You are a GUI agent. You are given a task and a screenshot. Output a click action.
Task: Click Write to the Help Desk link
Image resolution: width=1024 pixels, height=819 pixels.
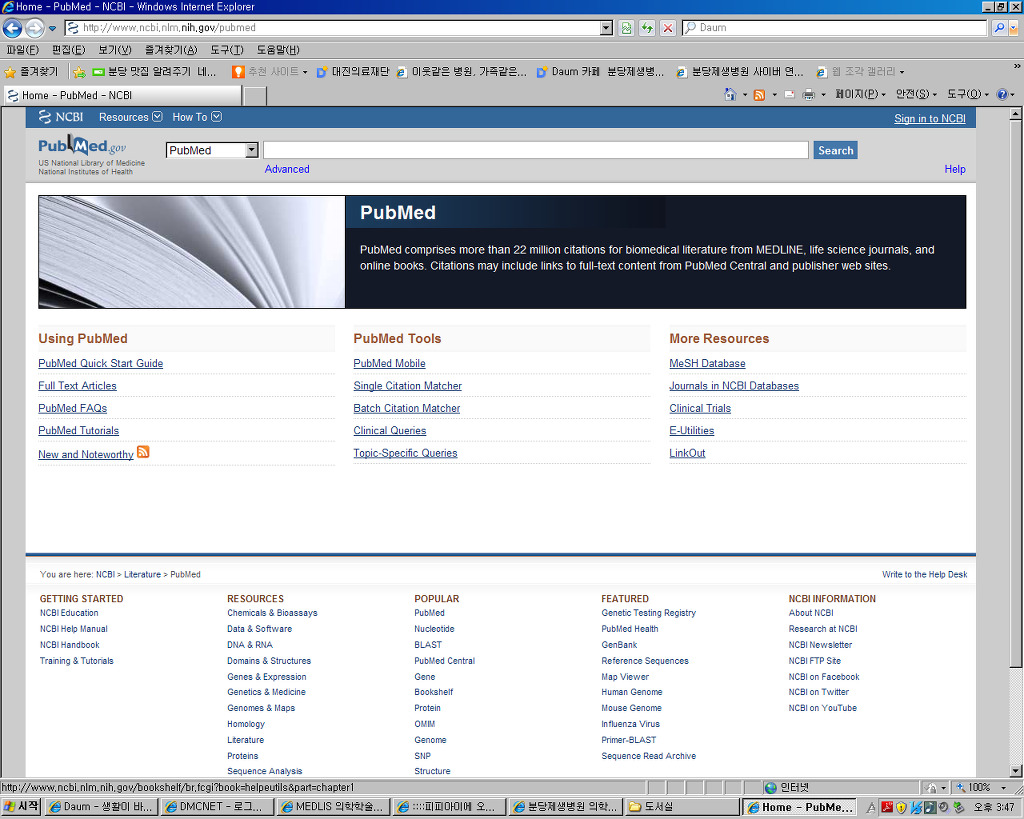coord(925,575)
